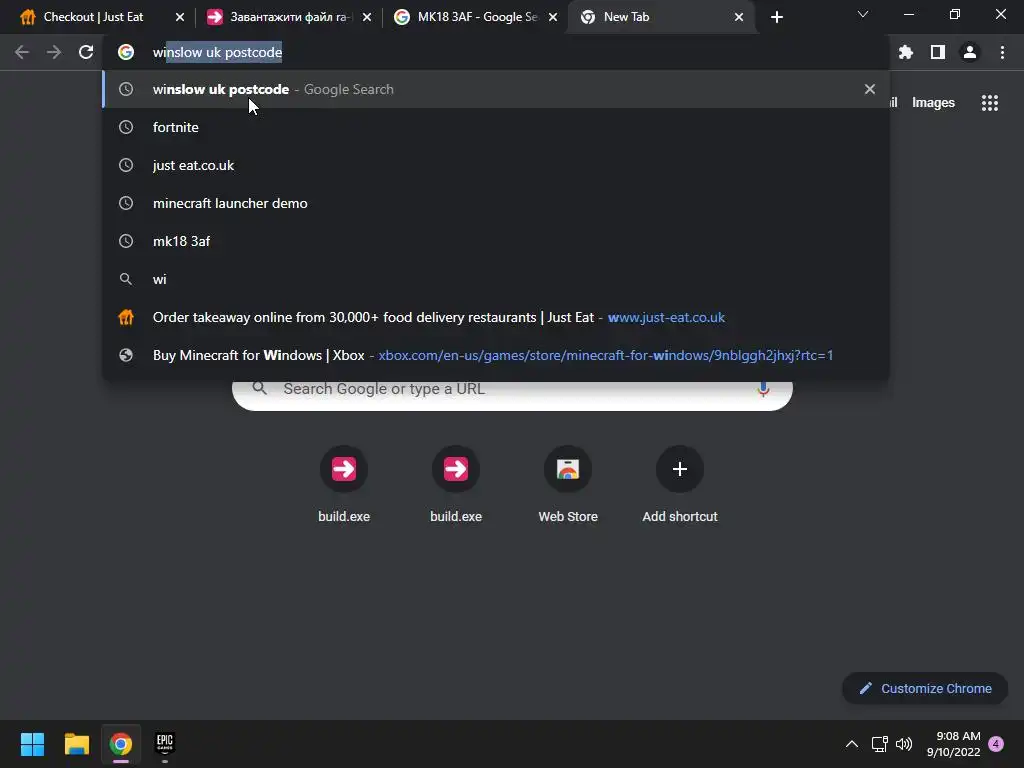The image size is (1024, 768).
Task: Open the Just Eat takeaway suggestion
Action: pos(495,317)
